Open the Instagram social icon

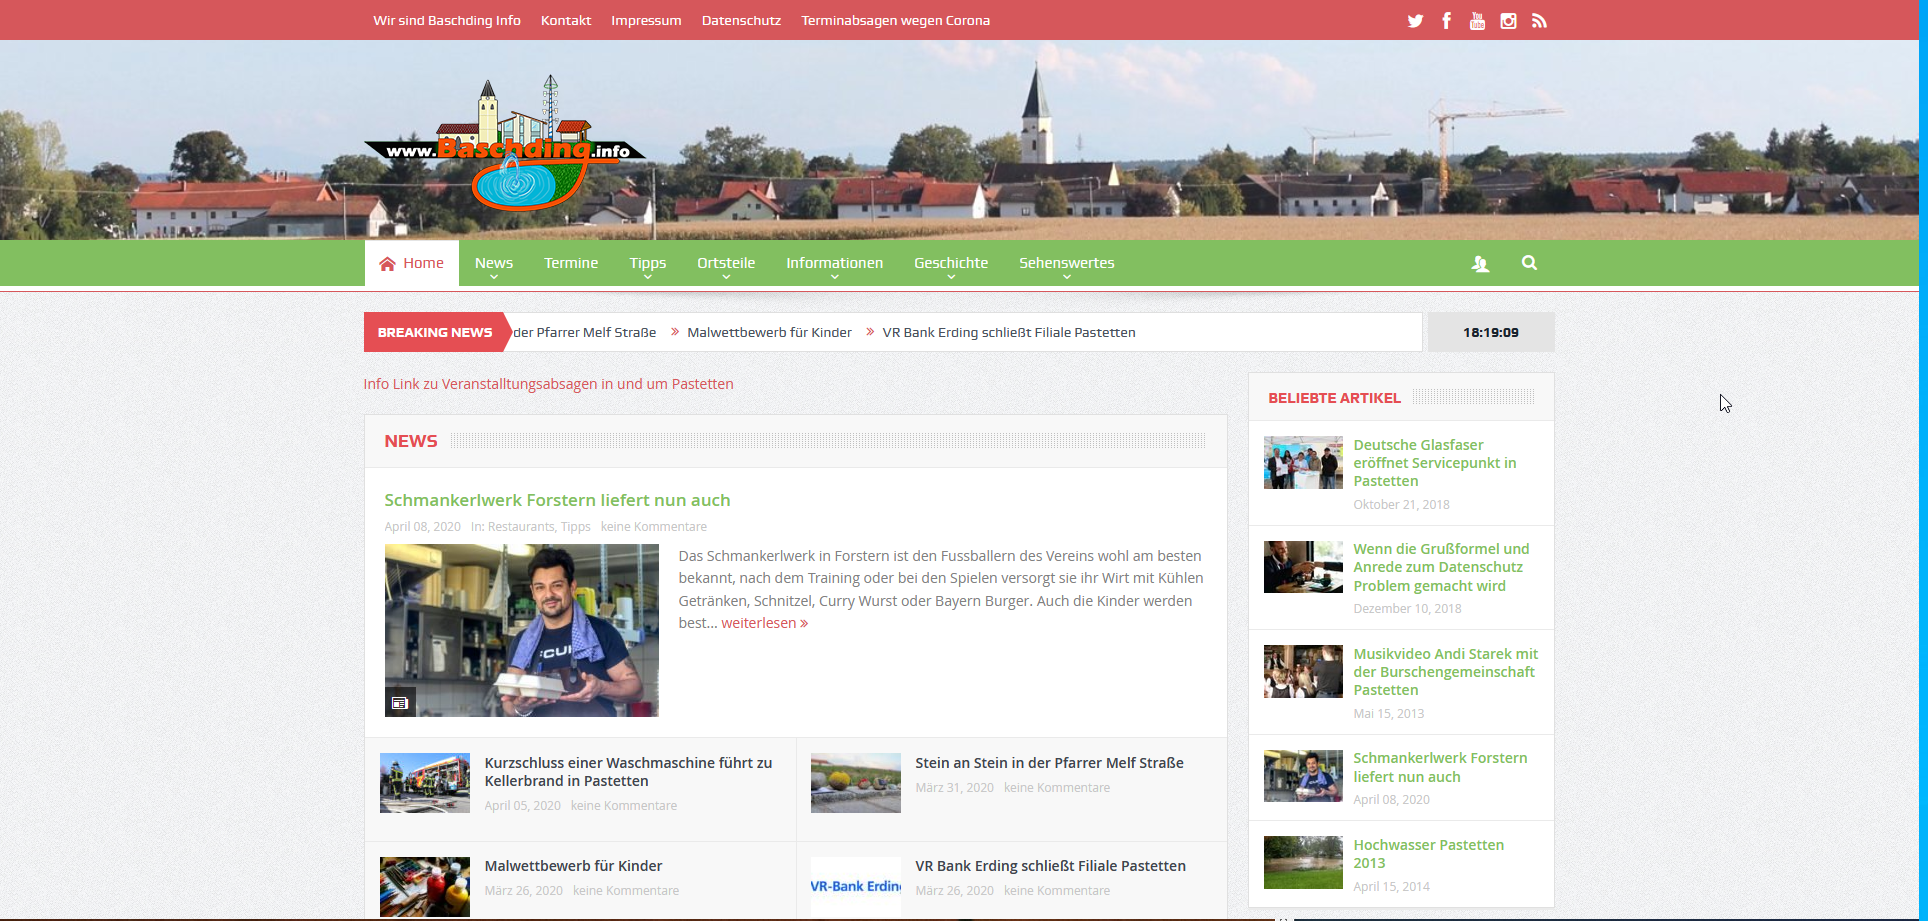tap(1508, 21)
